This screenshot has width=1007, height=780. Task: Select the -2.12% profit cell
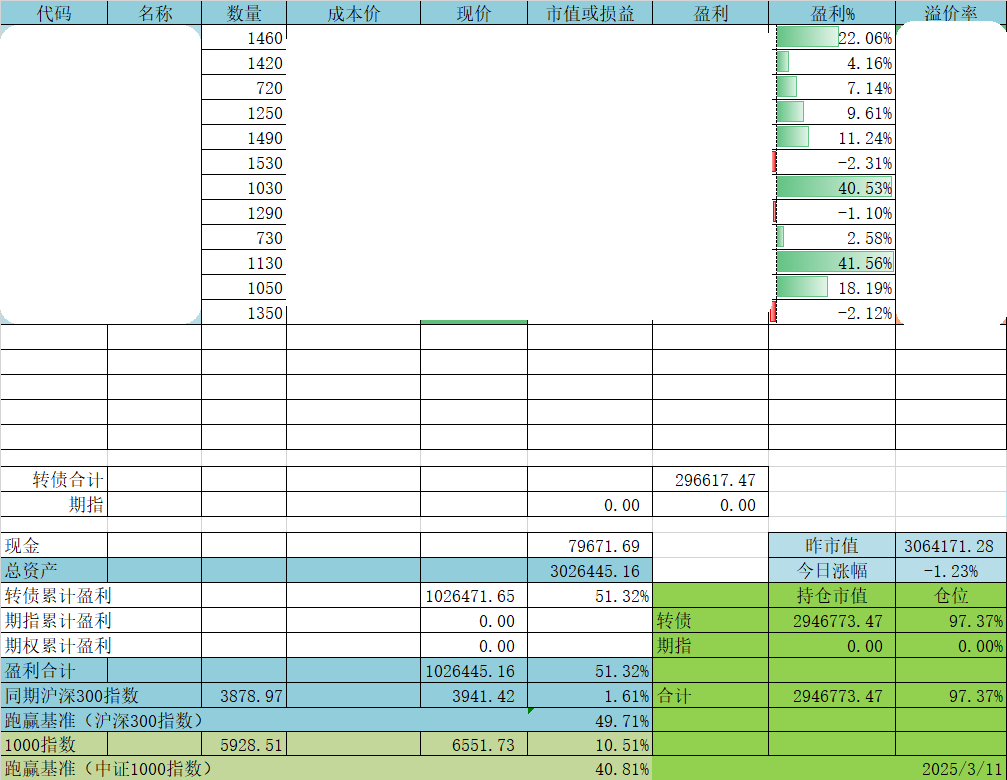(x=832, y=313)
